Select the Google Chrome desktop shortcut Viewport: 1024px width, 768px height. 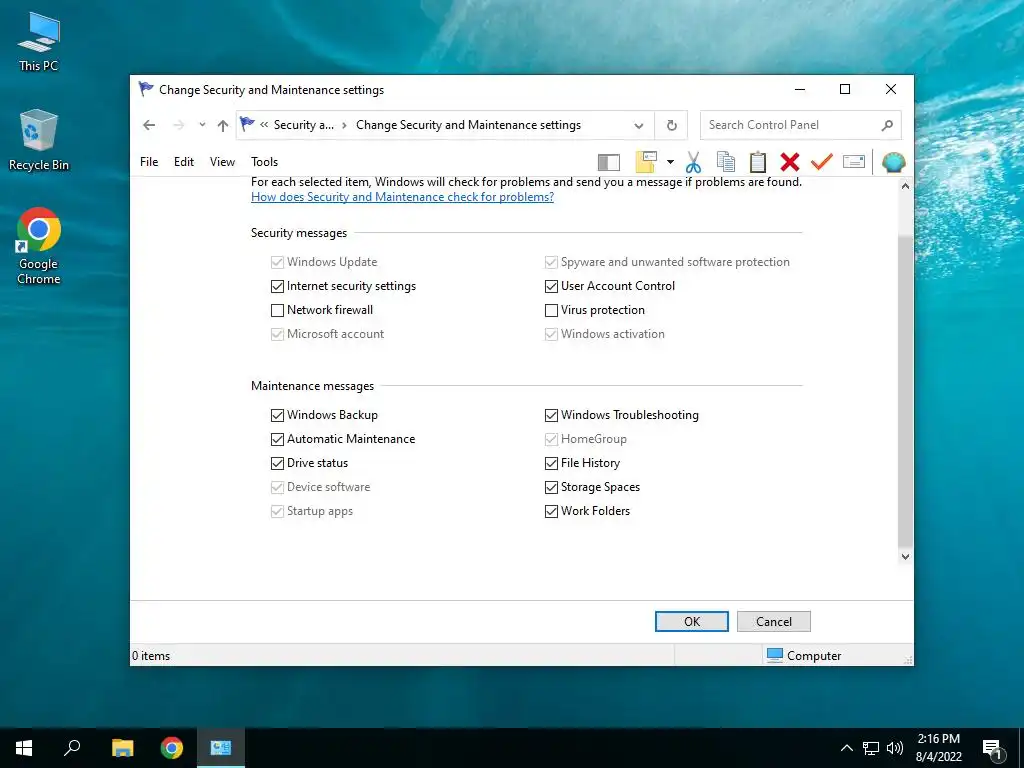click(x=39, y=246)
